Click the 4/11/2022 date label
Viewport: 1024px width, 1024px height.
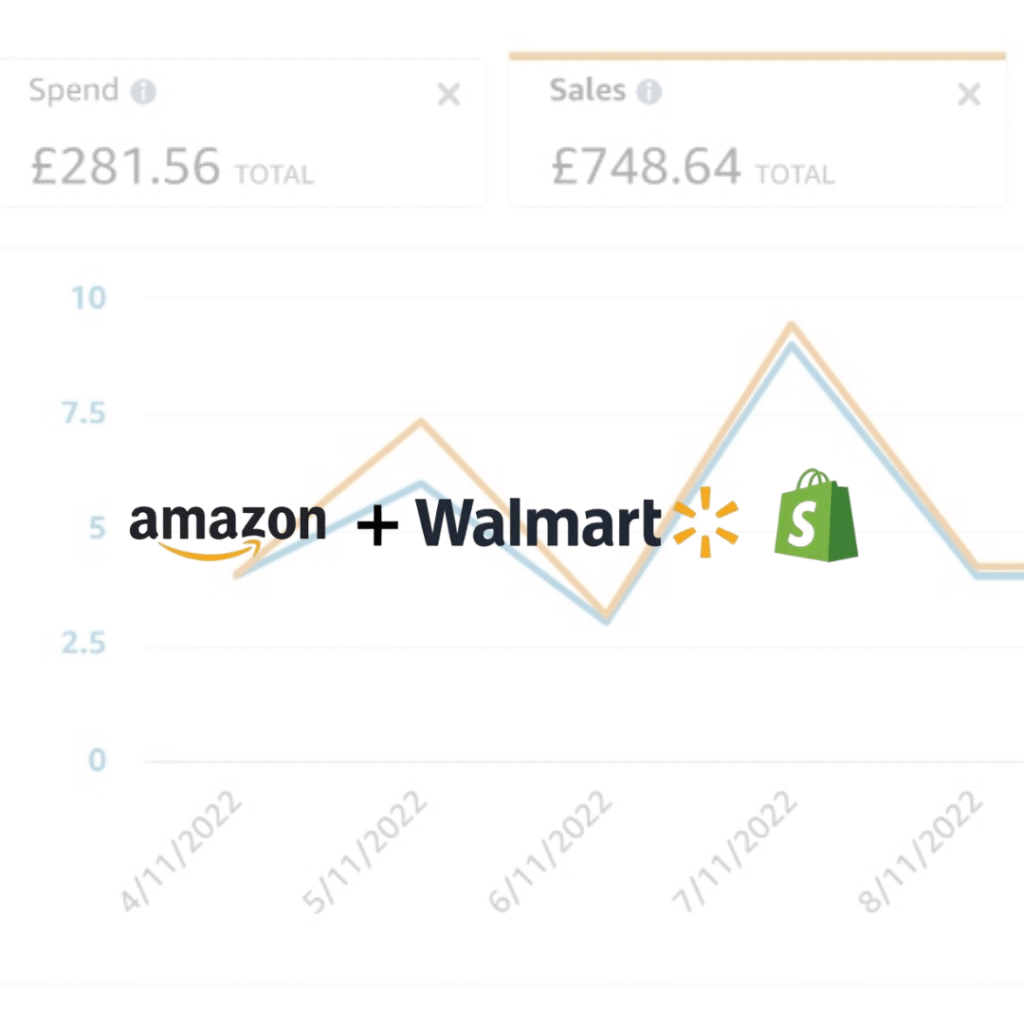point(182,851)
